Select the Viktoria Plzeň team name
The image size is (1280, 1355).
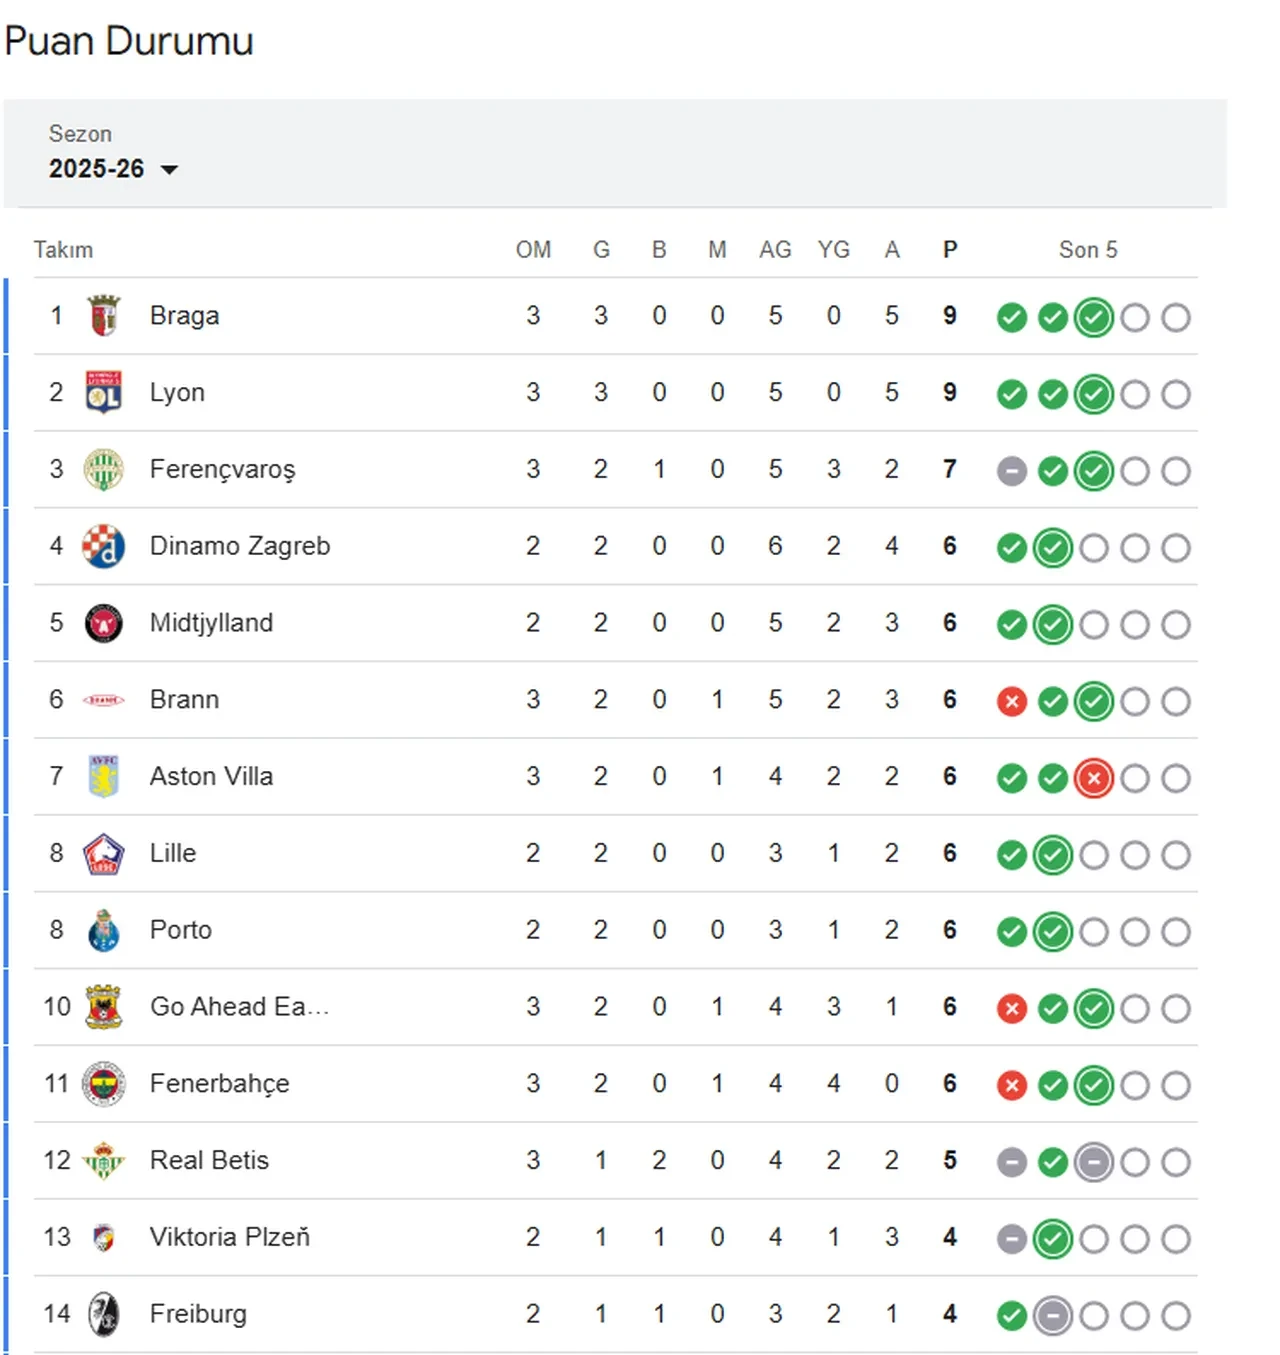[229, 1237]
